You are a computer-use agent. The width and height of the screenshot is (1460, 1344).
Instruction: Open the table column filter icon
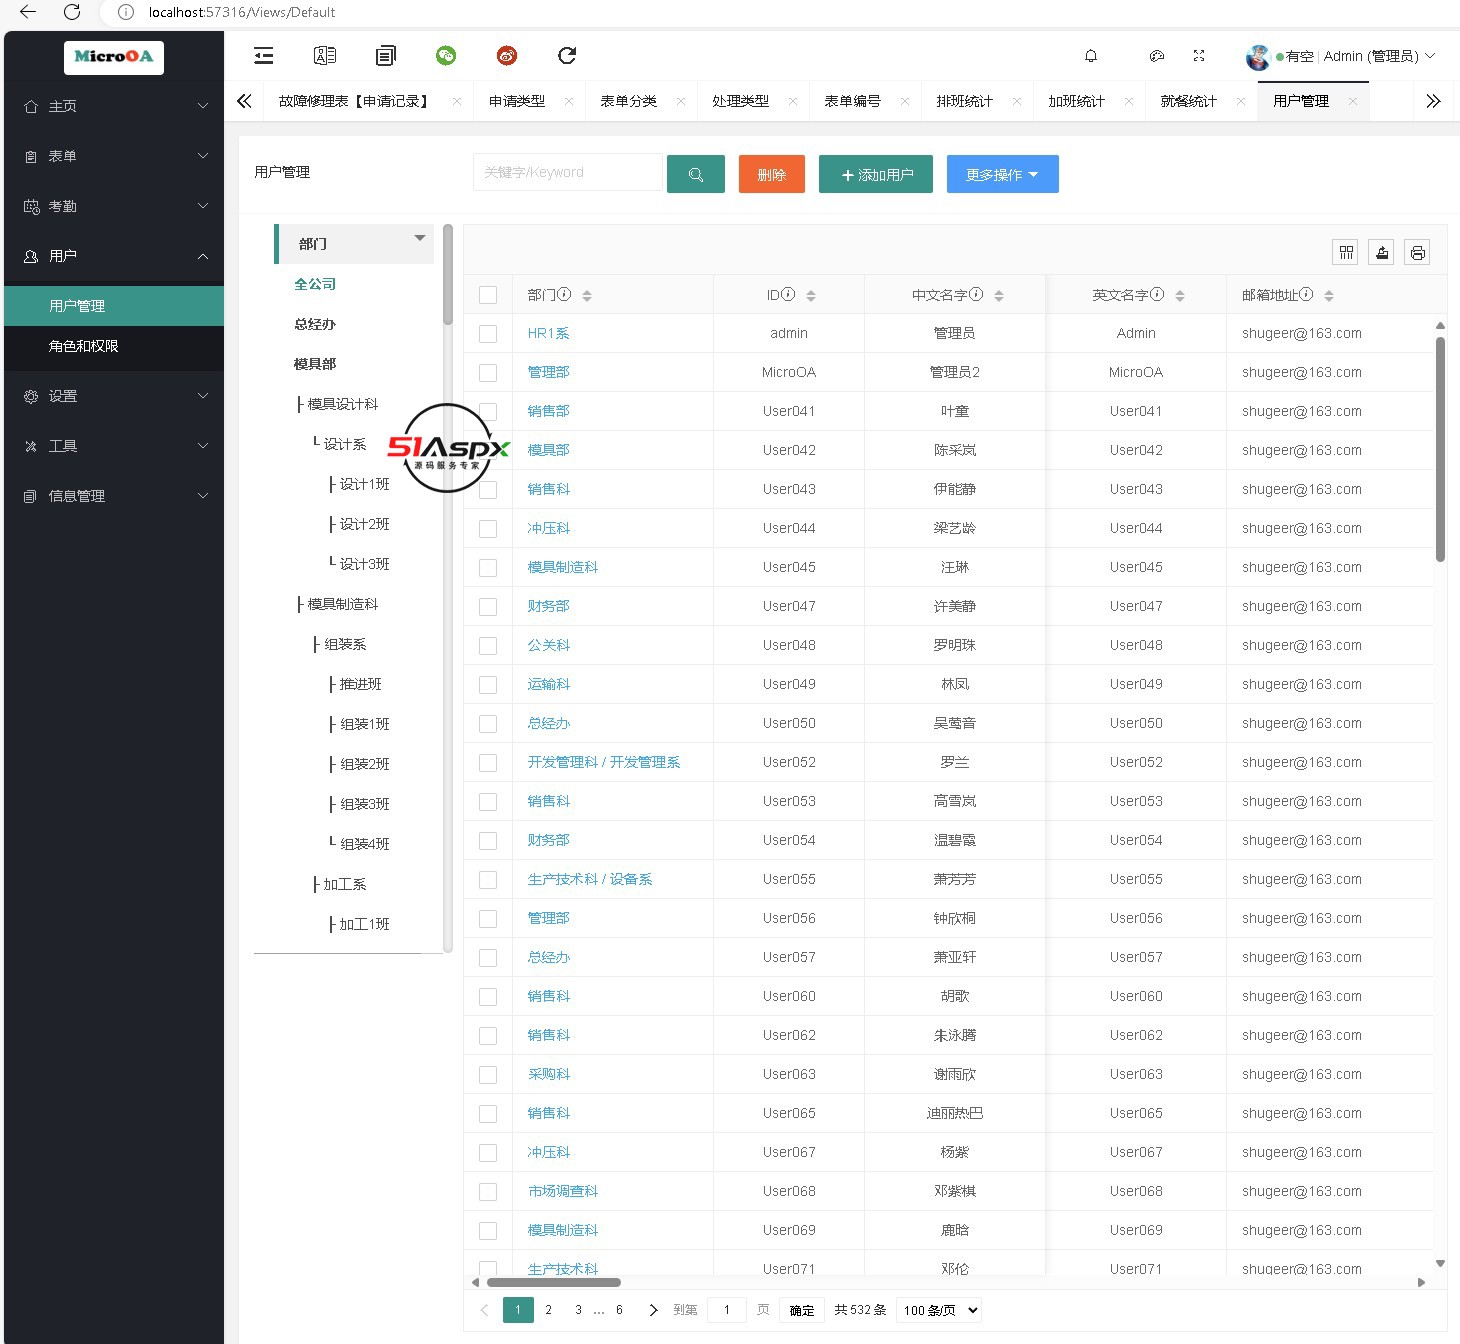pos(1346,252)
